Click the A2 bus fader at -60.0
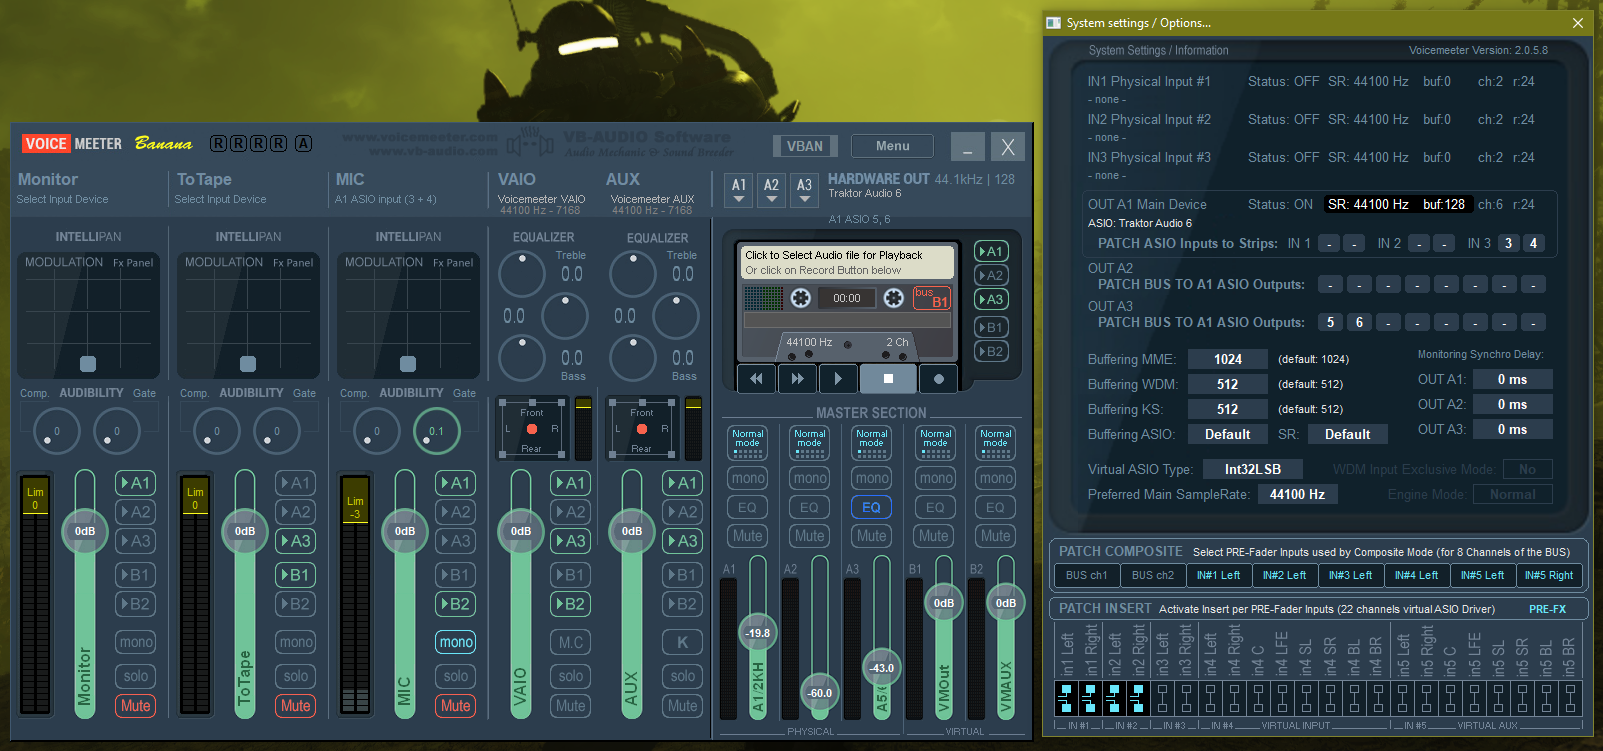This screenshot has width=1603, height=751. [820, 692]
